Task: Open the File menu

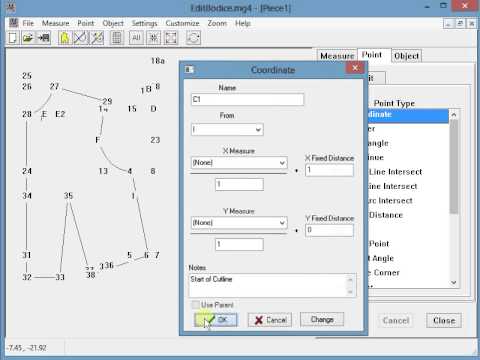Action: pos(28,23)
